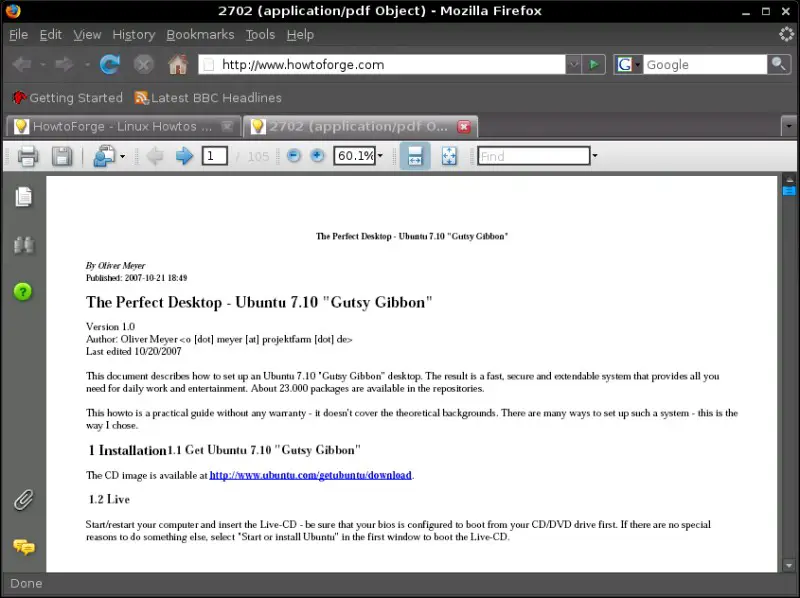
Task: Open the Tools menu
Action: (x=260, y=35)
